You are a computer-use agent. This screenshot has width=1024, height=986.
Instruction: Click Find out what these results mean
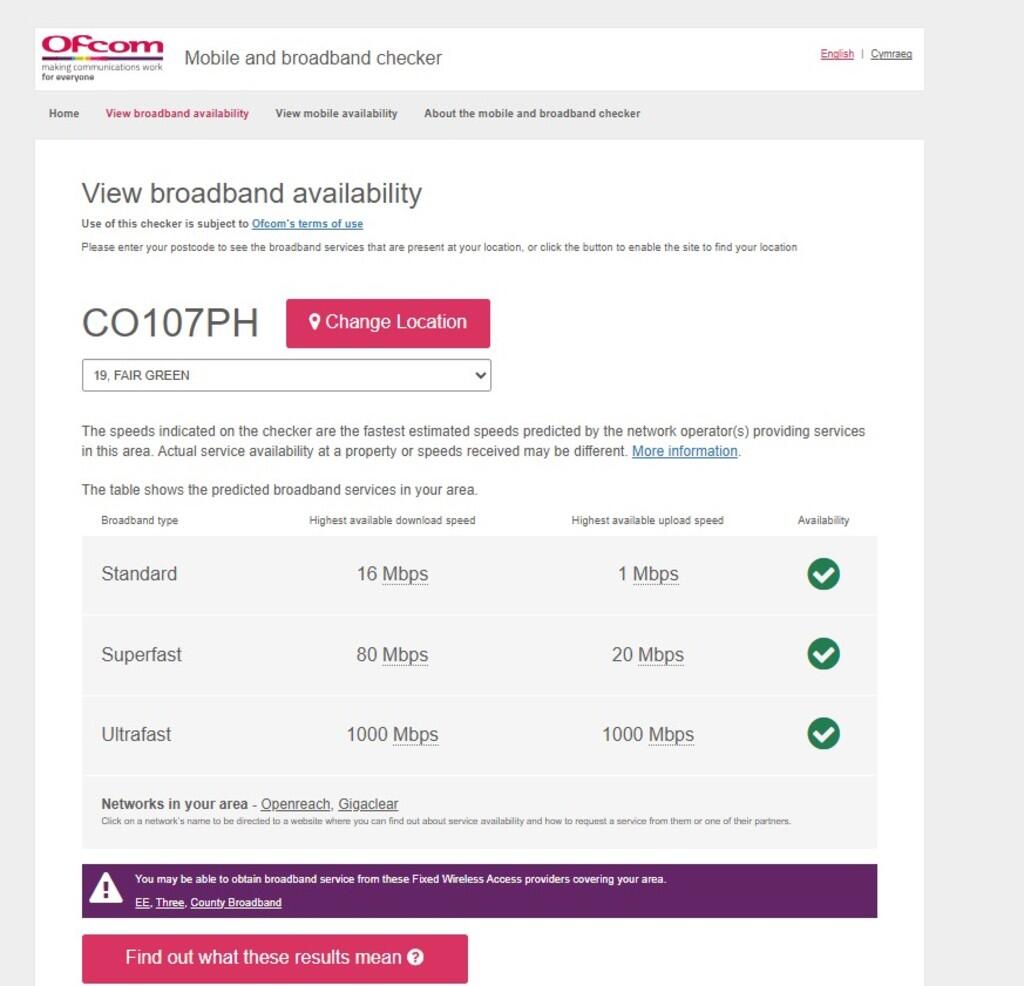pyautogui.click(x=274, y=958)
